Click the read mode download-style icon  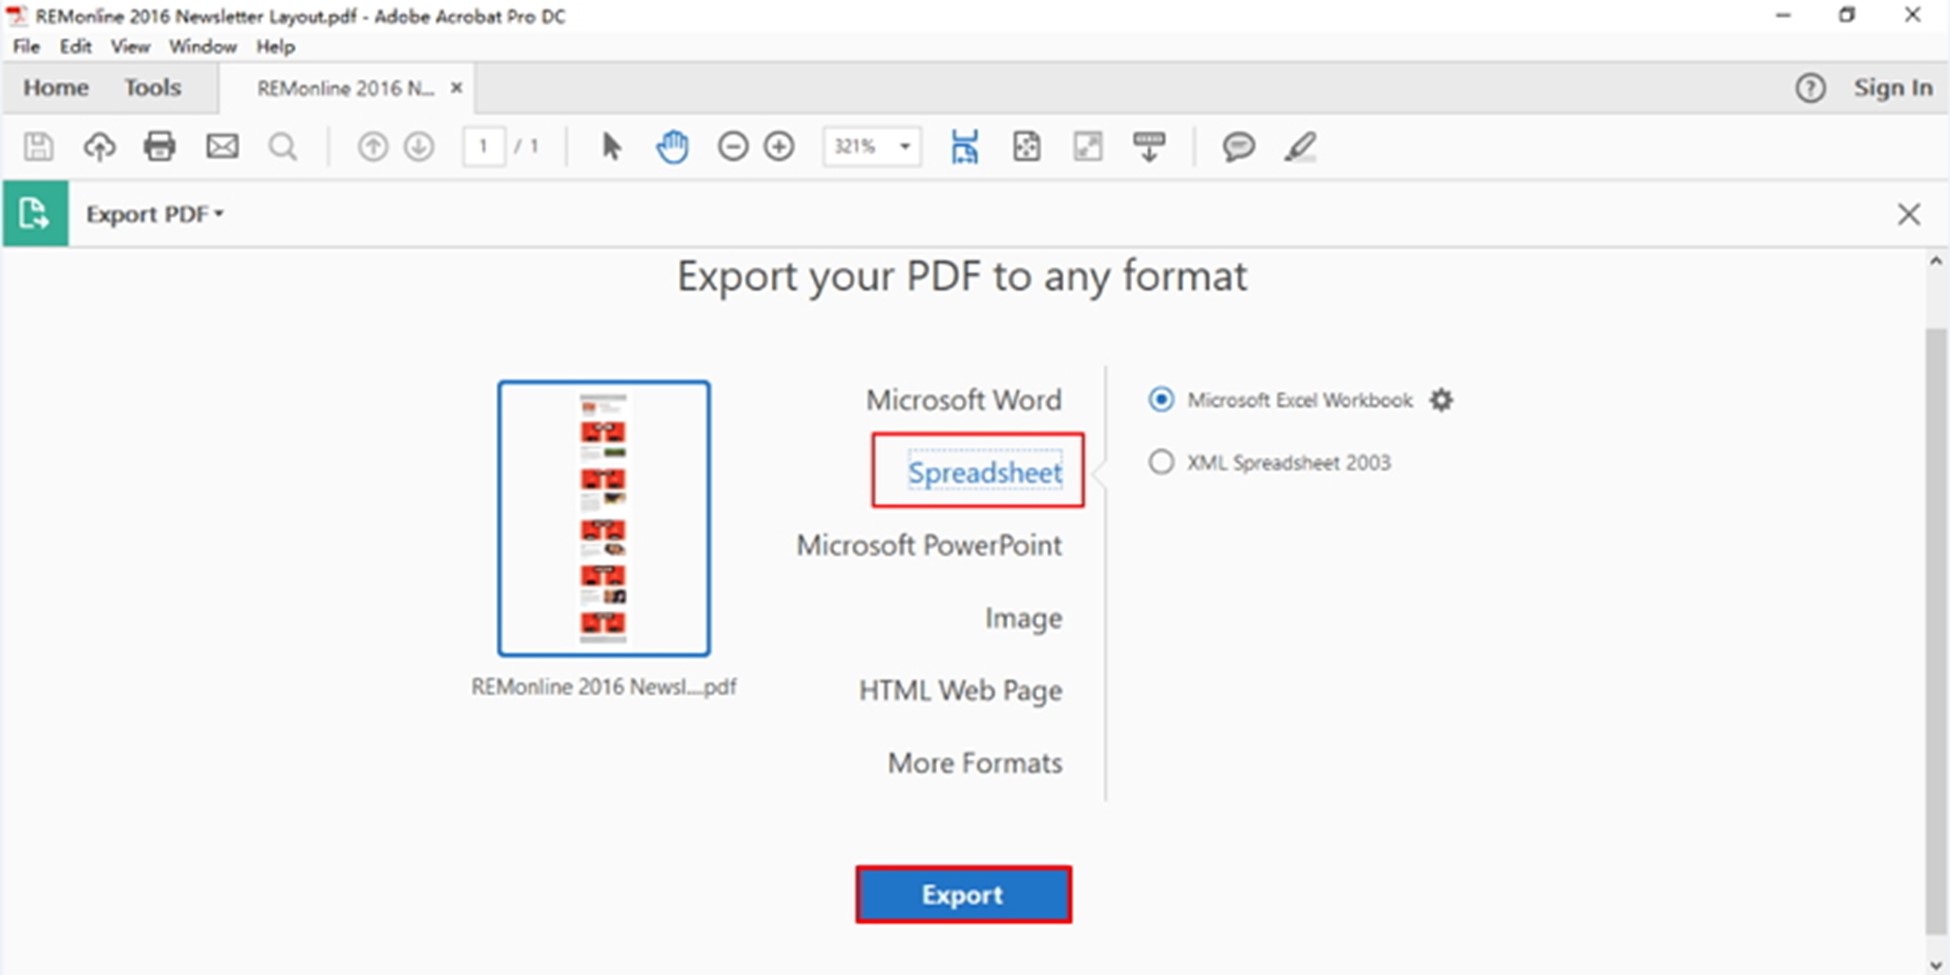(1149, 147)
